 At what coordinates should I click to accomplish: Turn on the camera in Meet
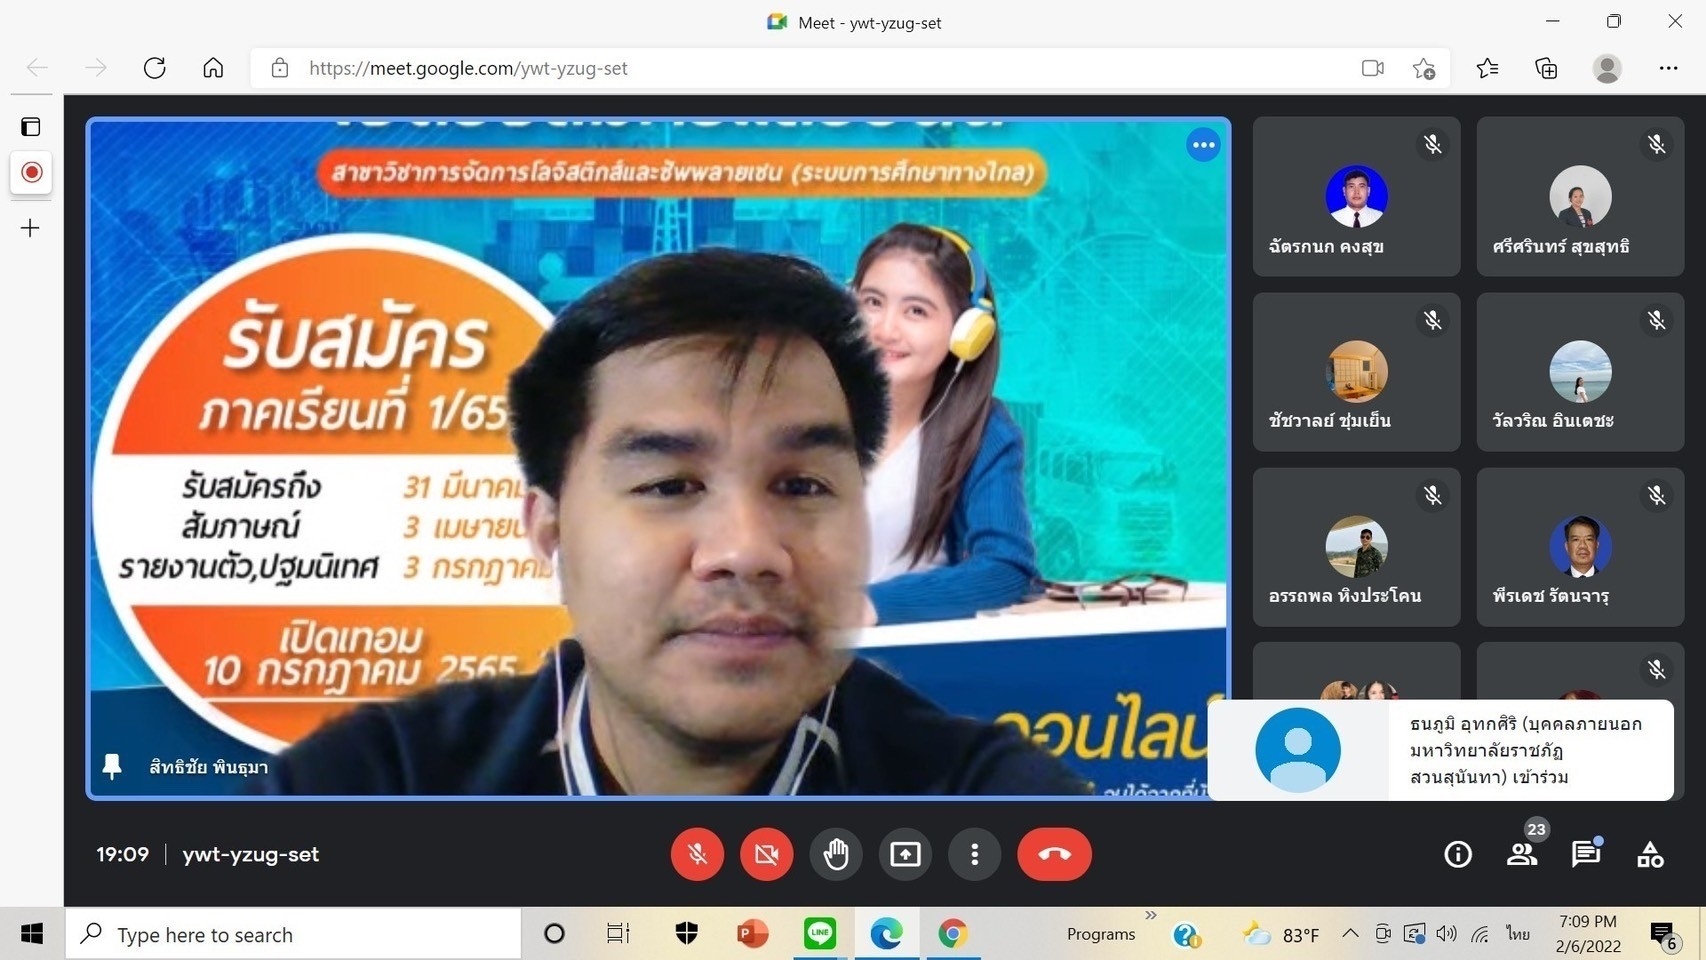[766, 854]
